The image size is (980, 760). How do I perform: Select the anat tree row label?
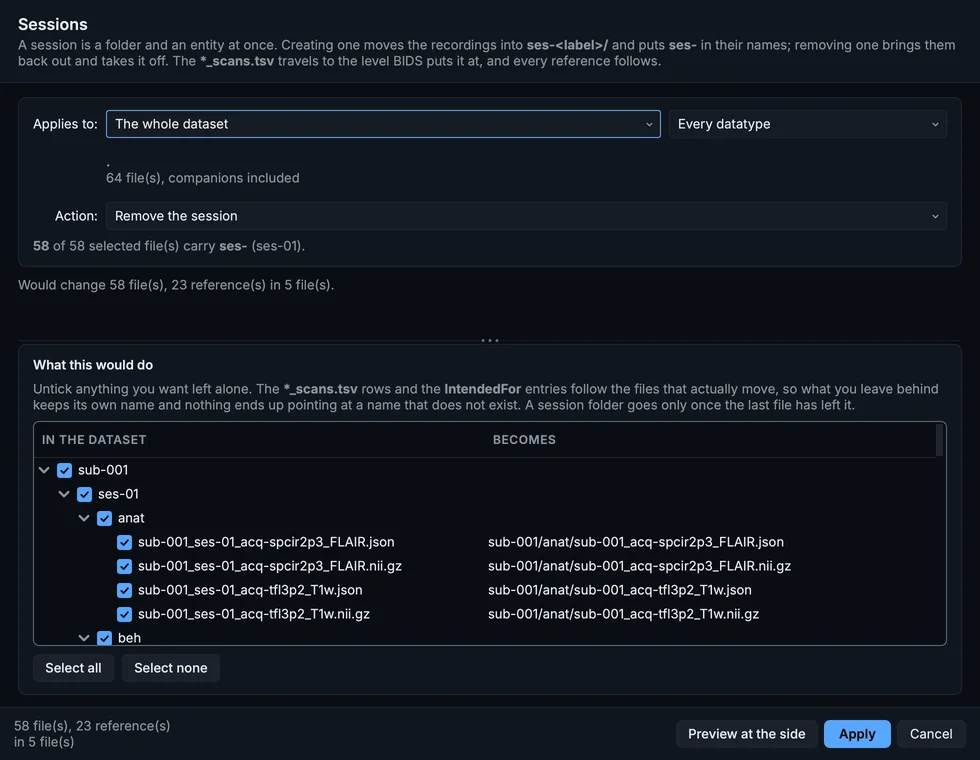[131, 518]
